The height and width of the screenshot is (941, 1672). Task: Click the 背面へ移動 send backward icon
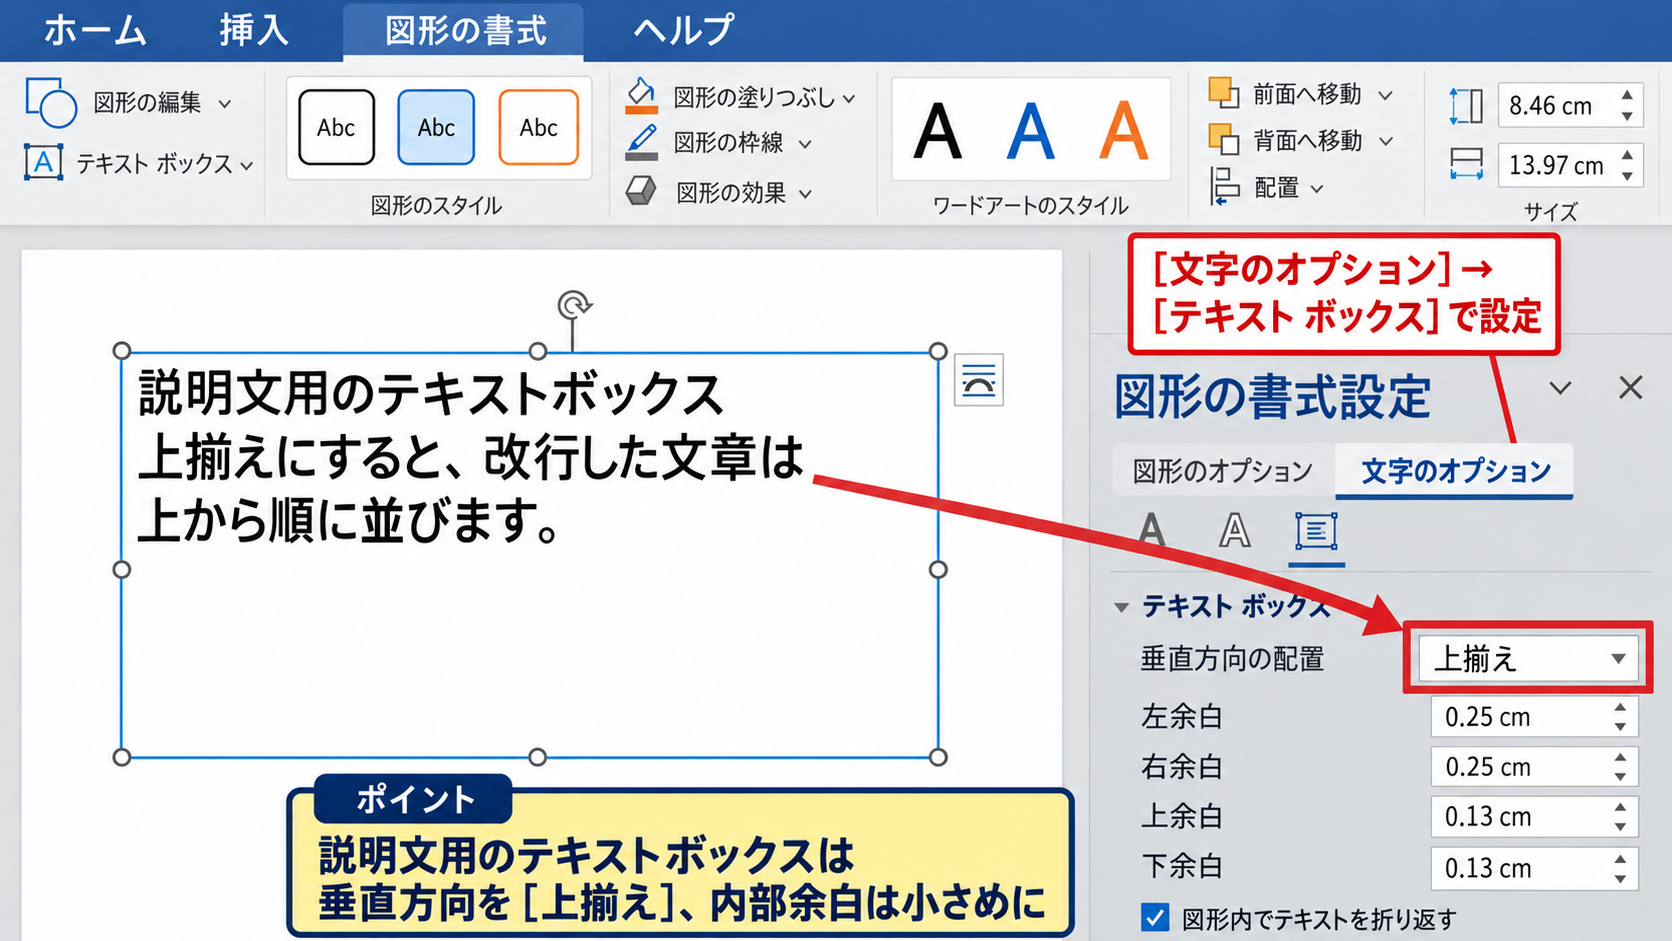1224,139
